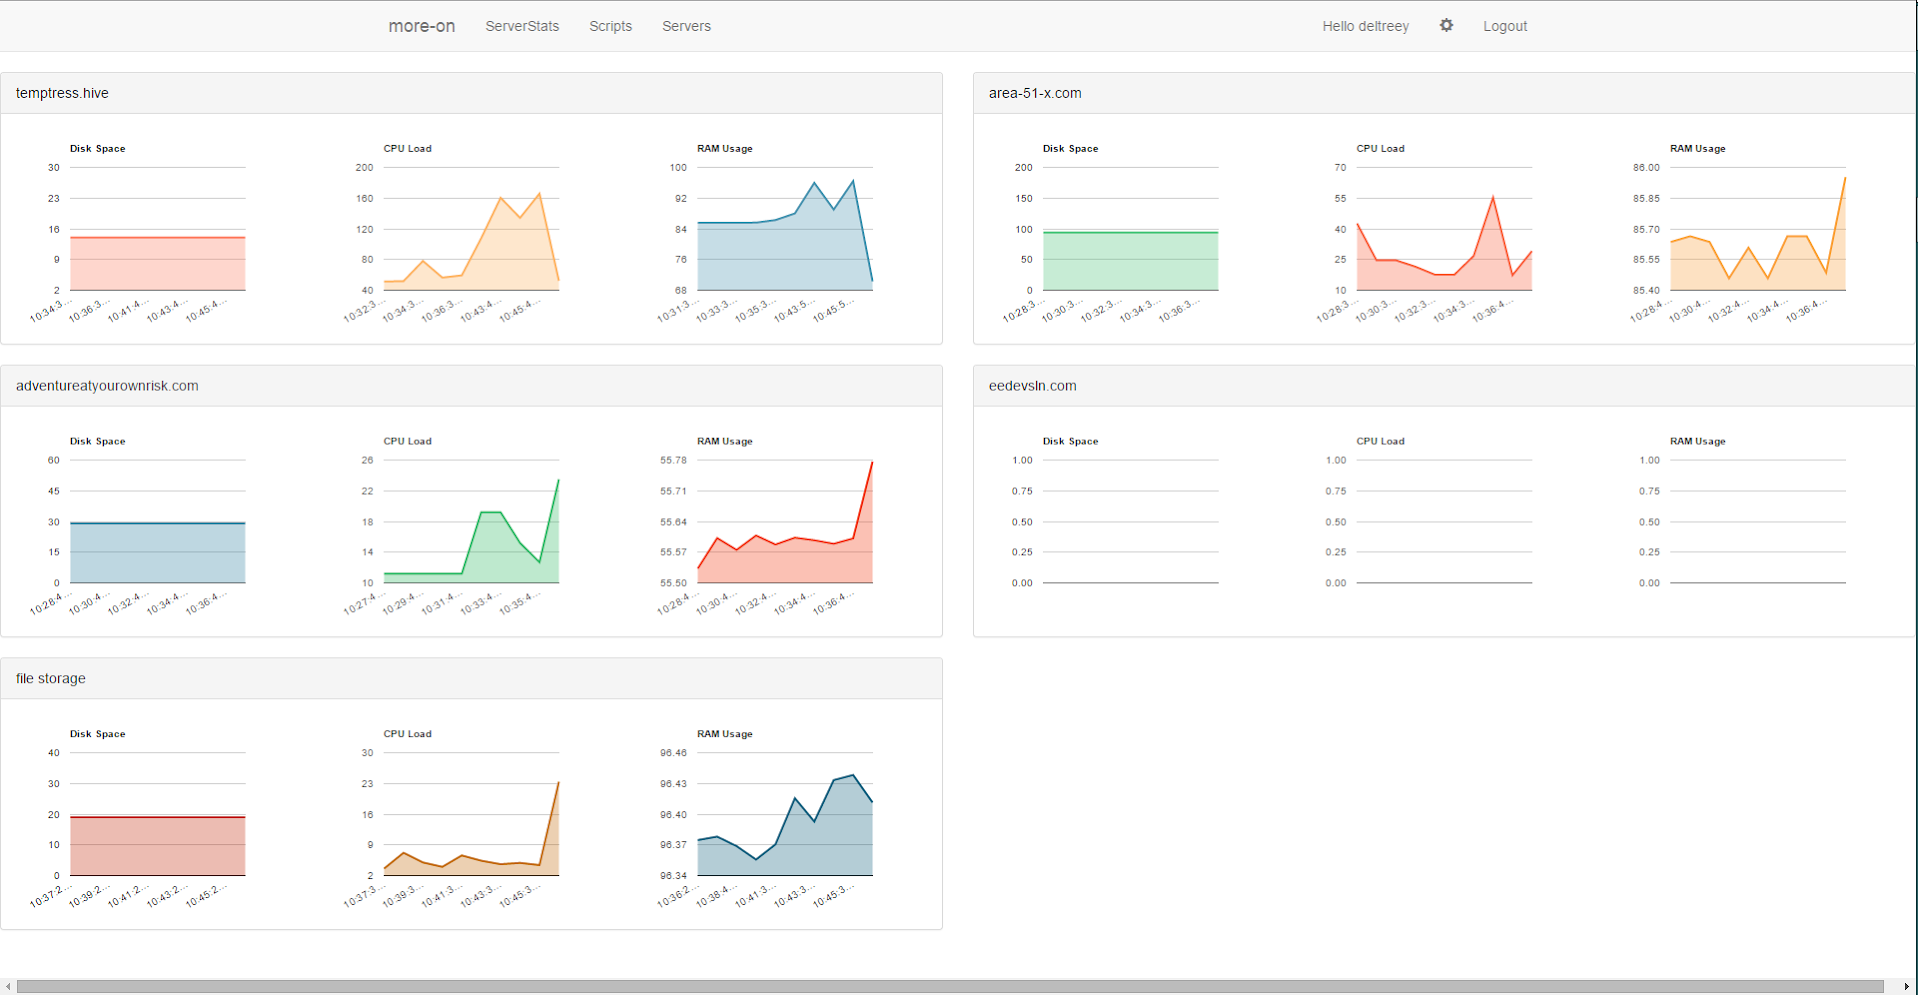This screenshot has height=995, width=1918.
Task: Open the ServerStats menu item
Action: [522, 26]
